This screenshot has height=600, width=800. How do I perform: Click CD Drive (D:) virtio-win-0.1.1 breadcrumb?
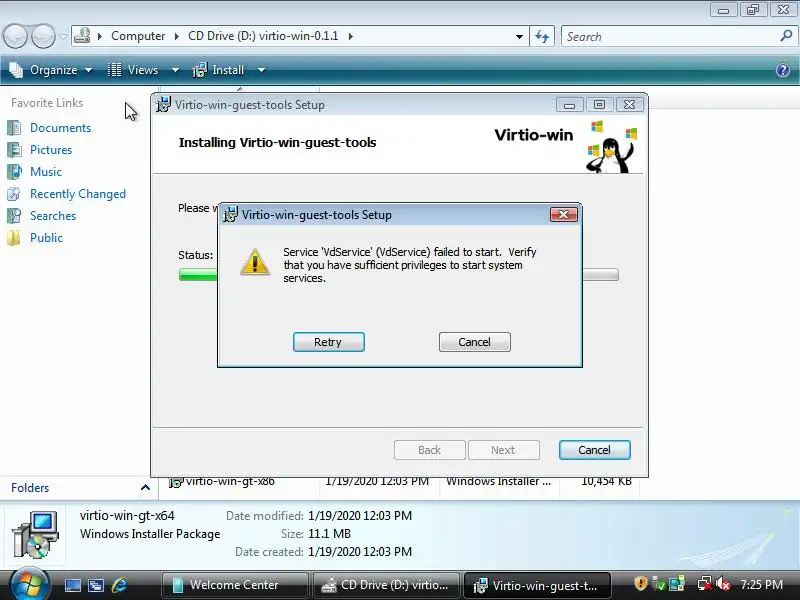263,36
